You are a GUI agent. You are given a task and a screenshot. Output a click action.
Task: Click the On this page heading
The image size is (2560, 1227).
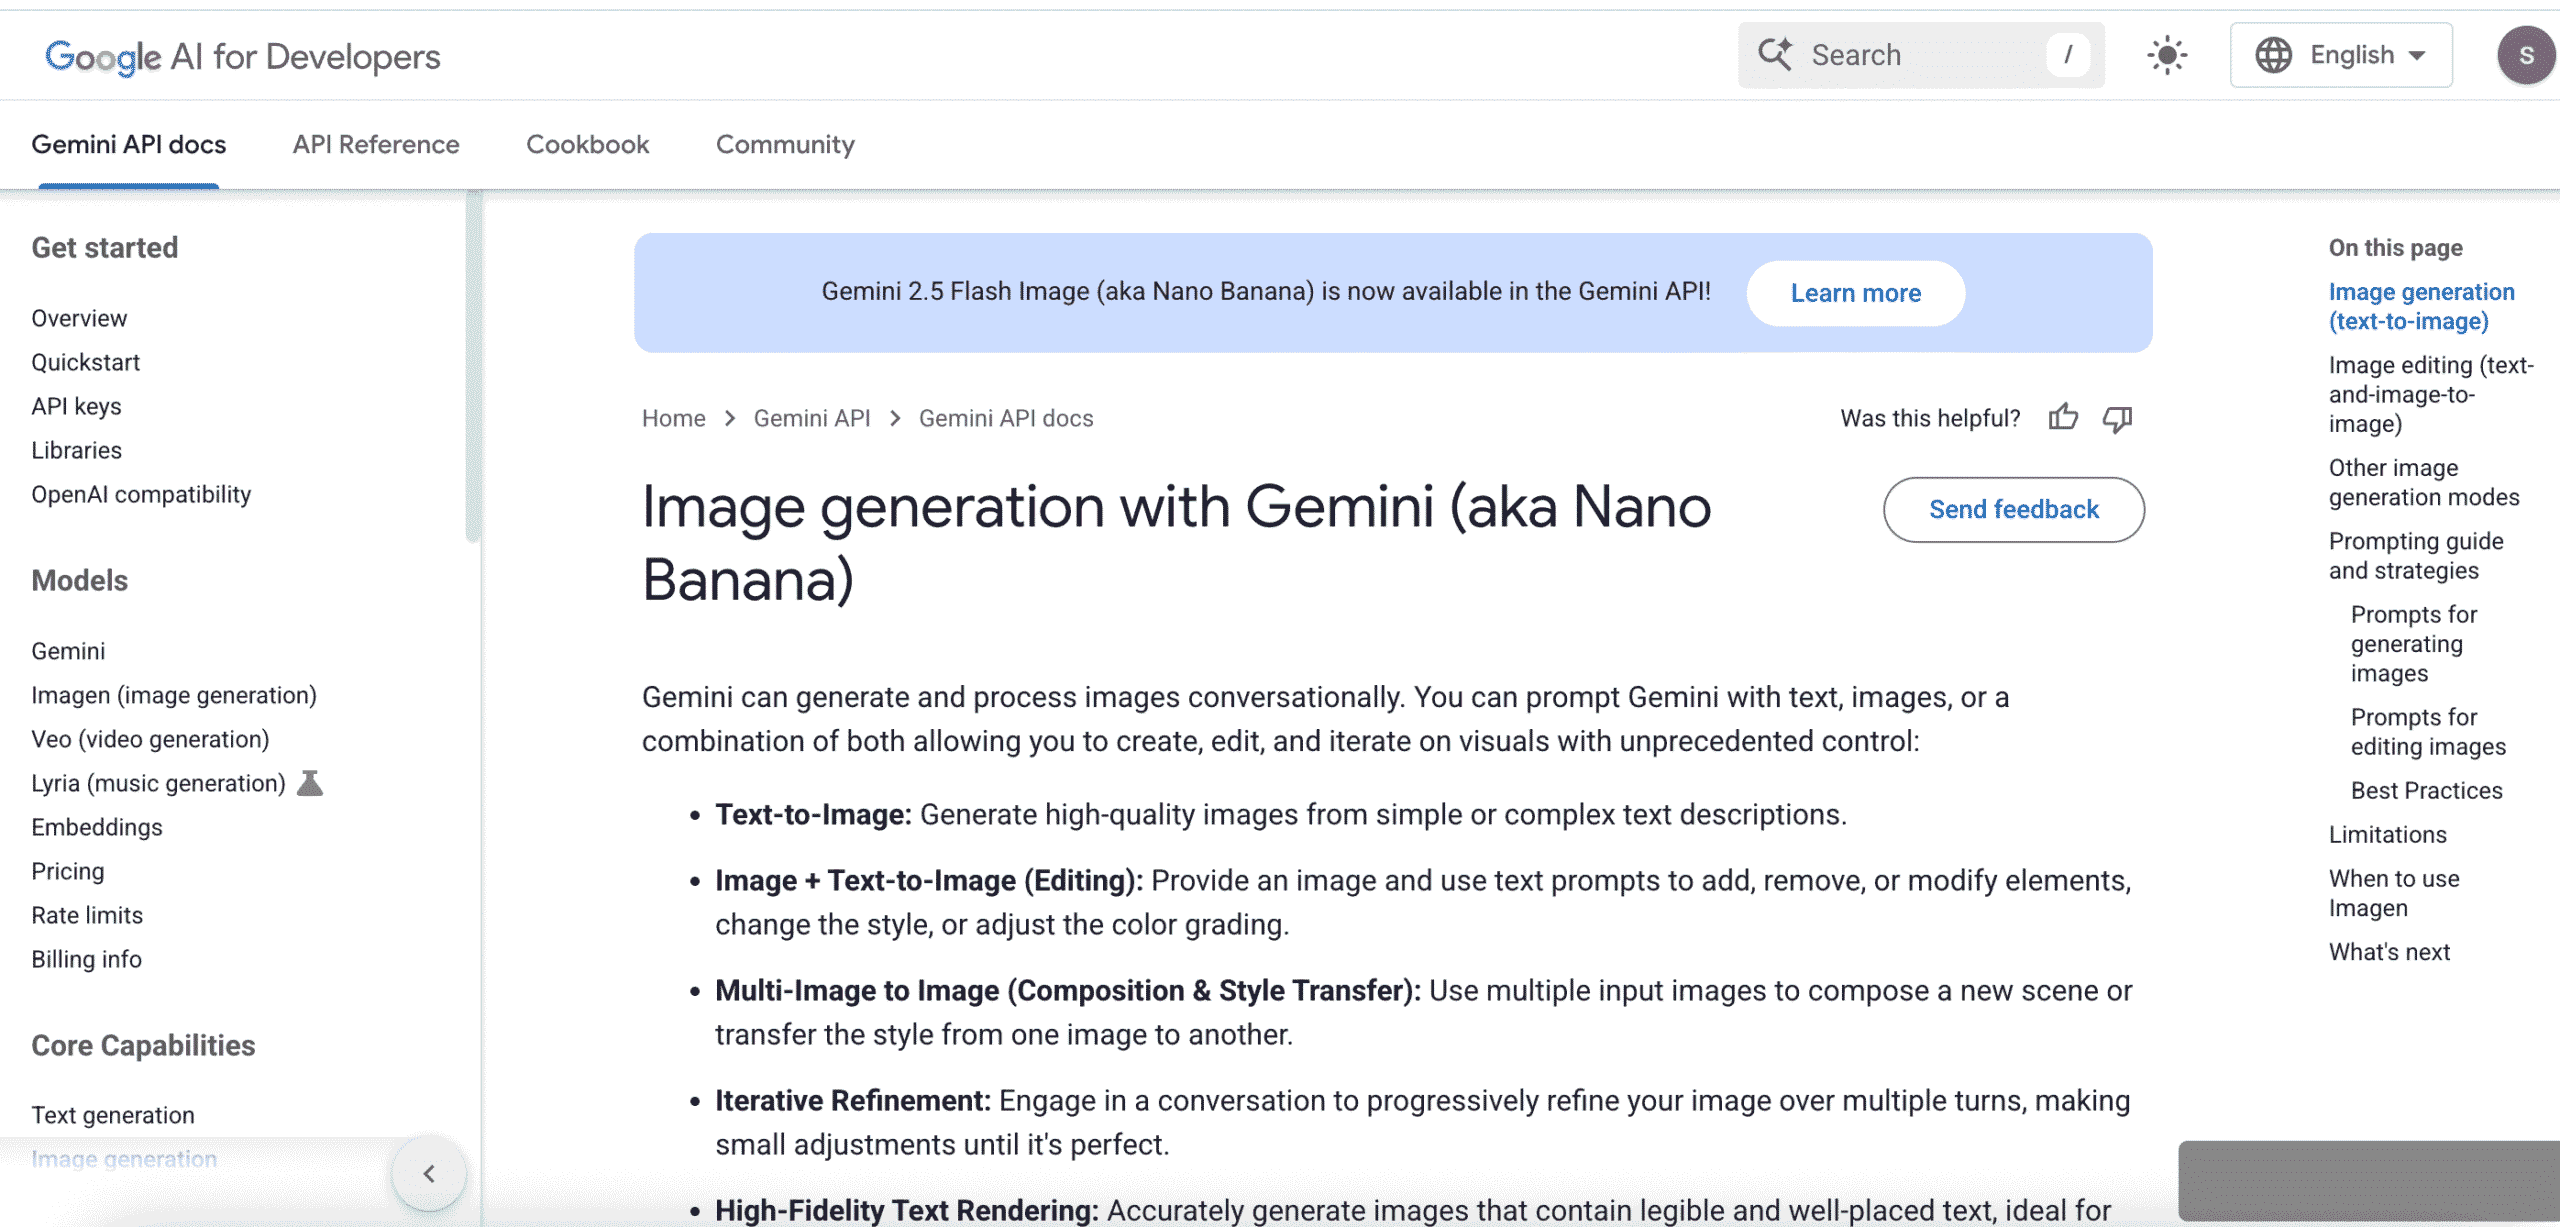[x=2395, y=247]
